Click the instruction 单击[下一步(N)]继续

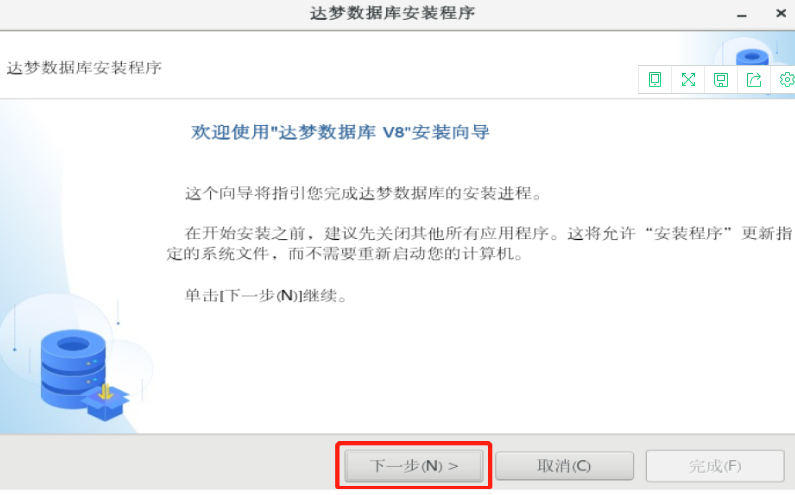[266, 295]
